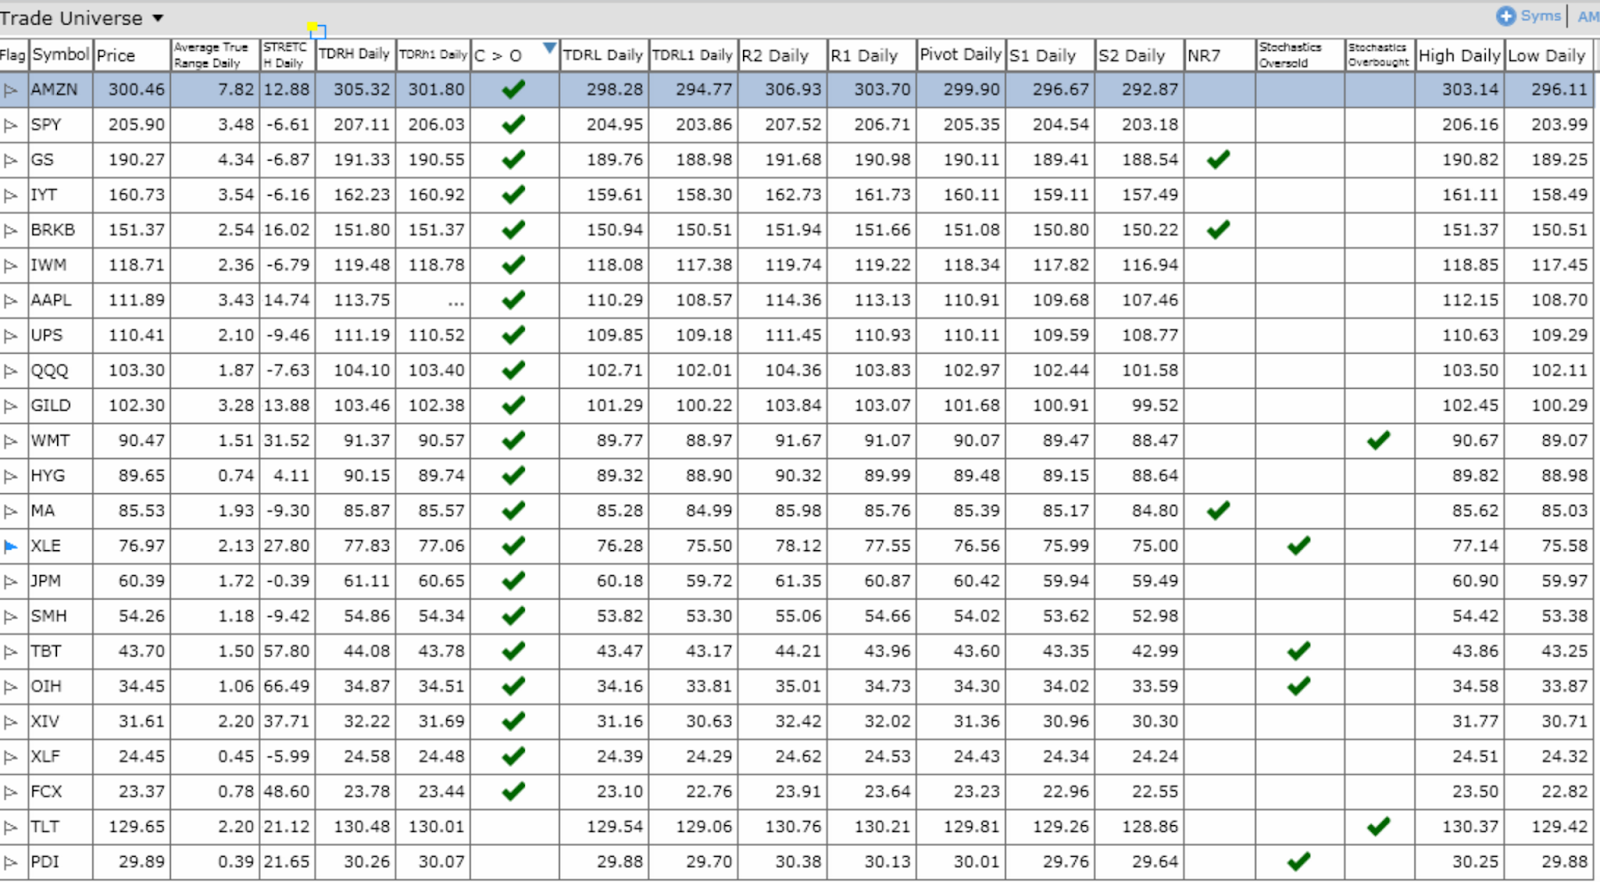The width and height of the screenshot is (1600, 882).
Task: Toggle the flag for WMT row
Action: pyautogui.click(x=11, y=441)
